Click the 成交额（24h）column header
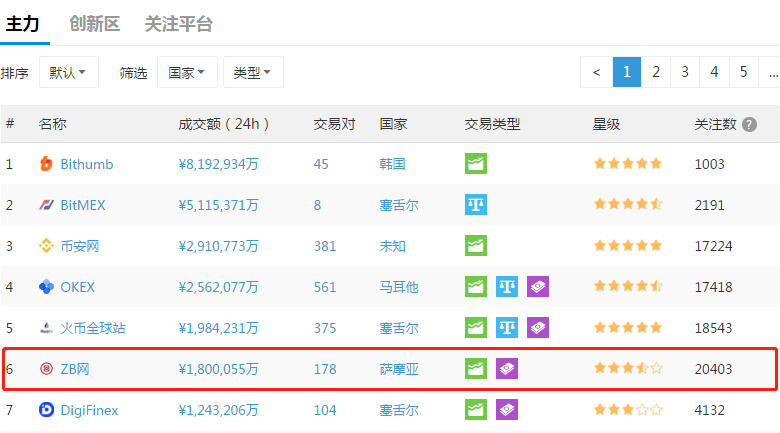This screenshot has height=433, width=780. click(224, 124)
